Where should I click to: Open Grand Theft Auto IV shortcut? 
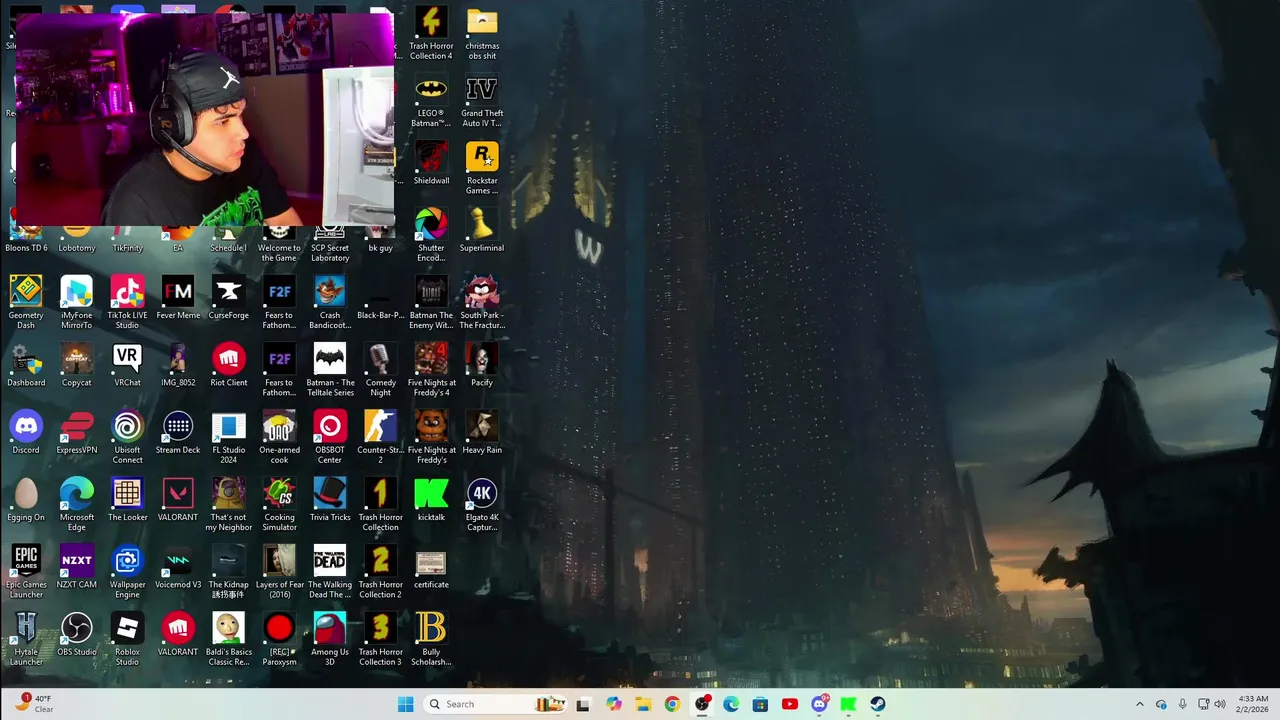click(x=482, y=100)
